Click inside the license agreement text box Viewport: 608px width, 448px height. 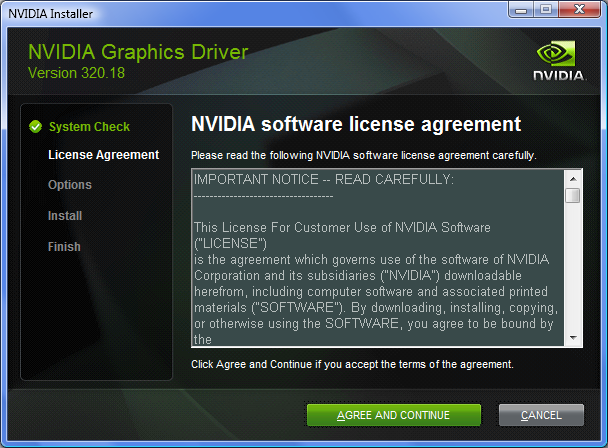tap(378, 258)
